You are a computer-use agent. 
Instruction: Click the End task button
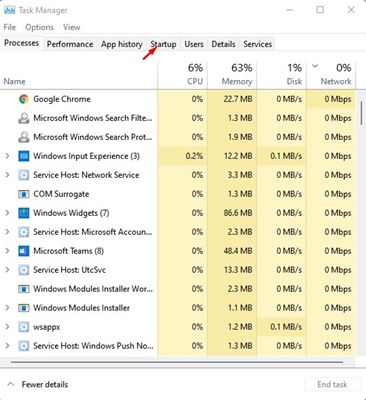pyautogui.click(x=332, y=384)
